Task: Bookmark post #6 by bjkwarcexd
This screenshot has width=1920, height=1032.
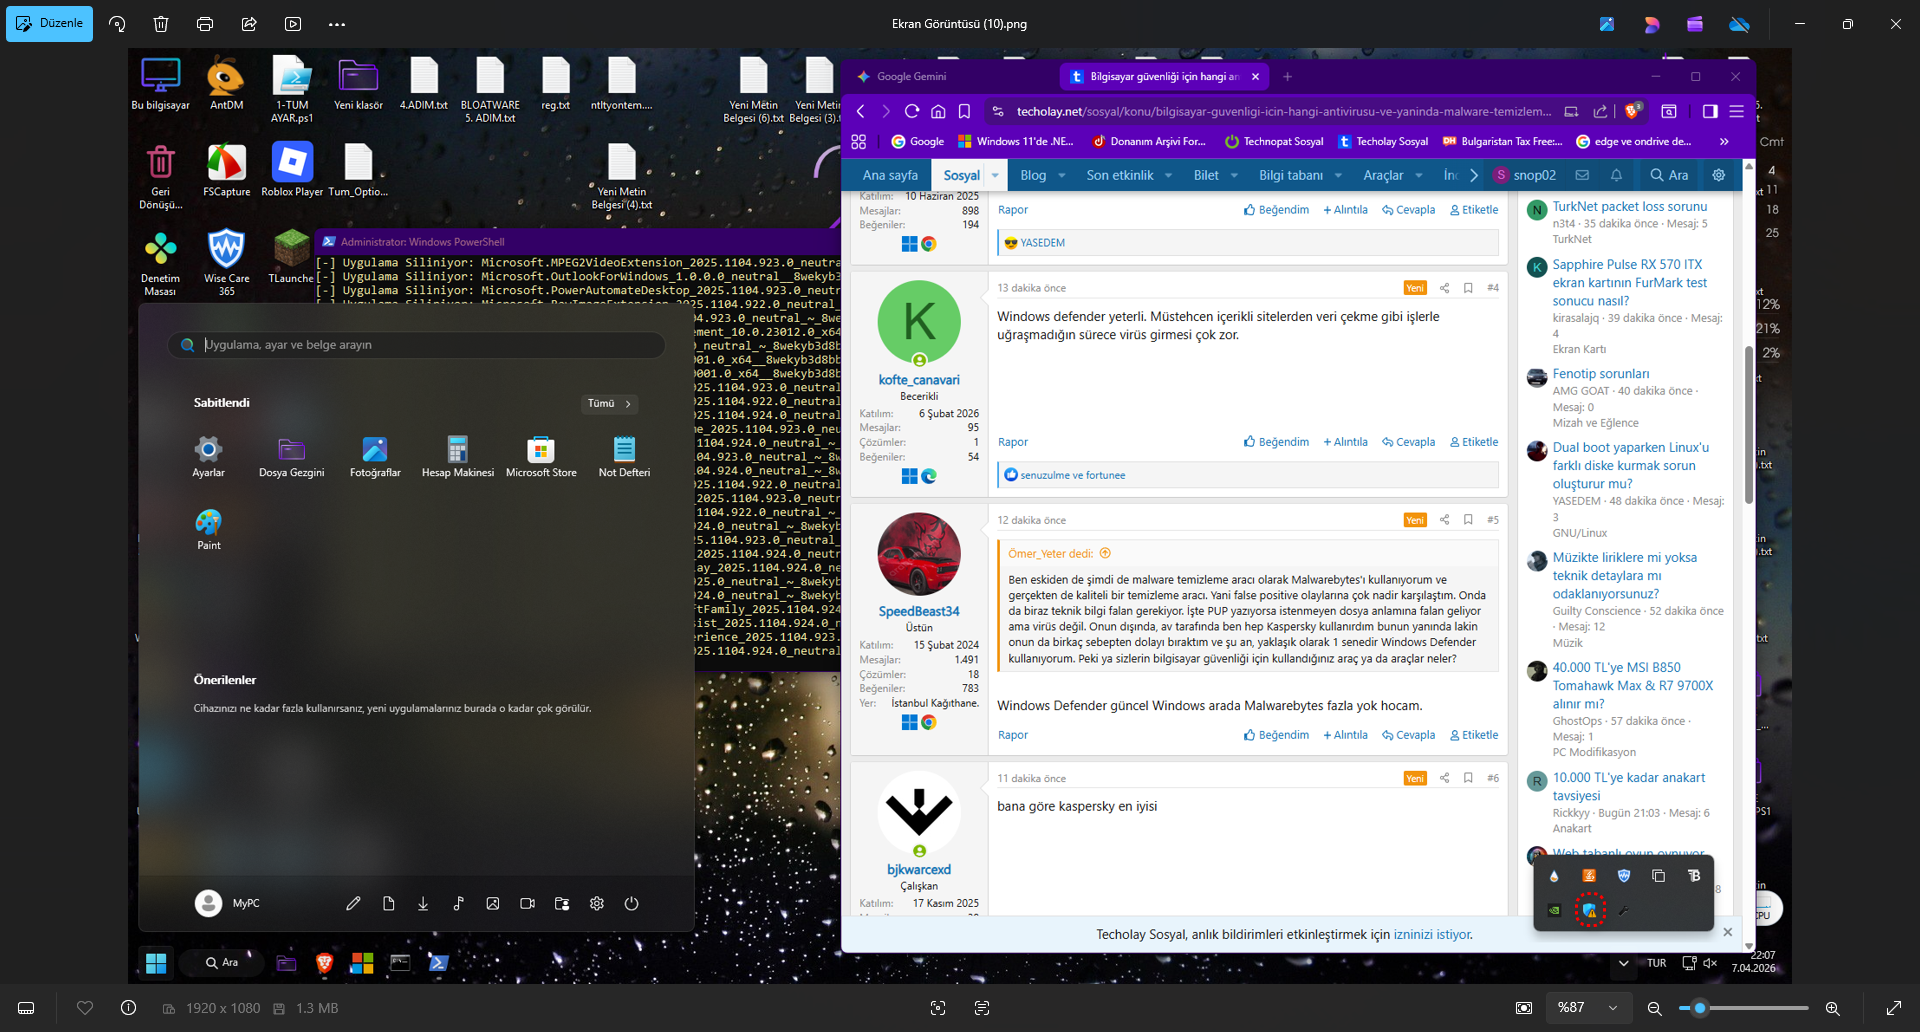Action: point(1468,778)
